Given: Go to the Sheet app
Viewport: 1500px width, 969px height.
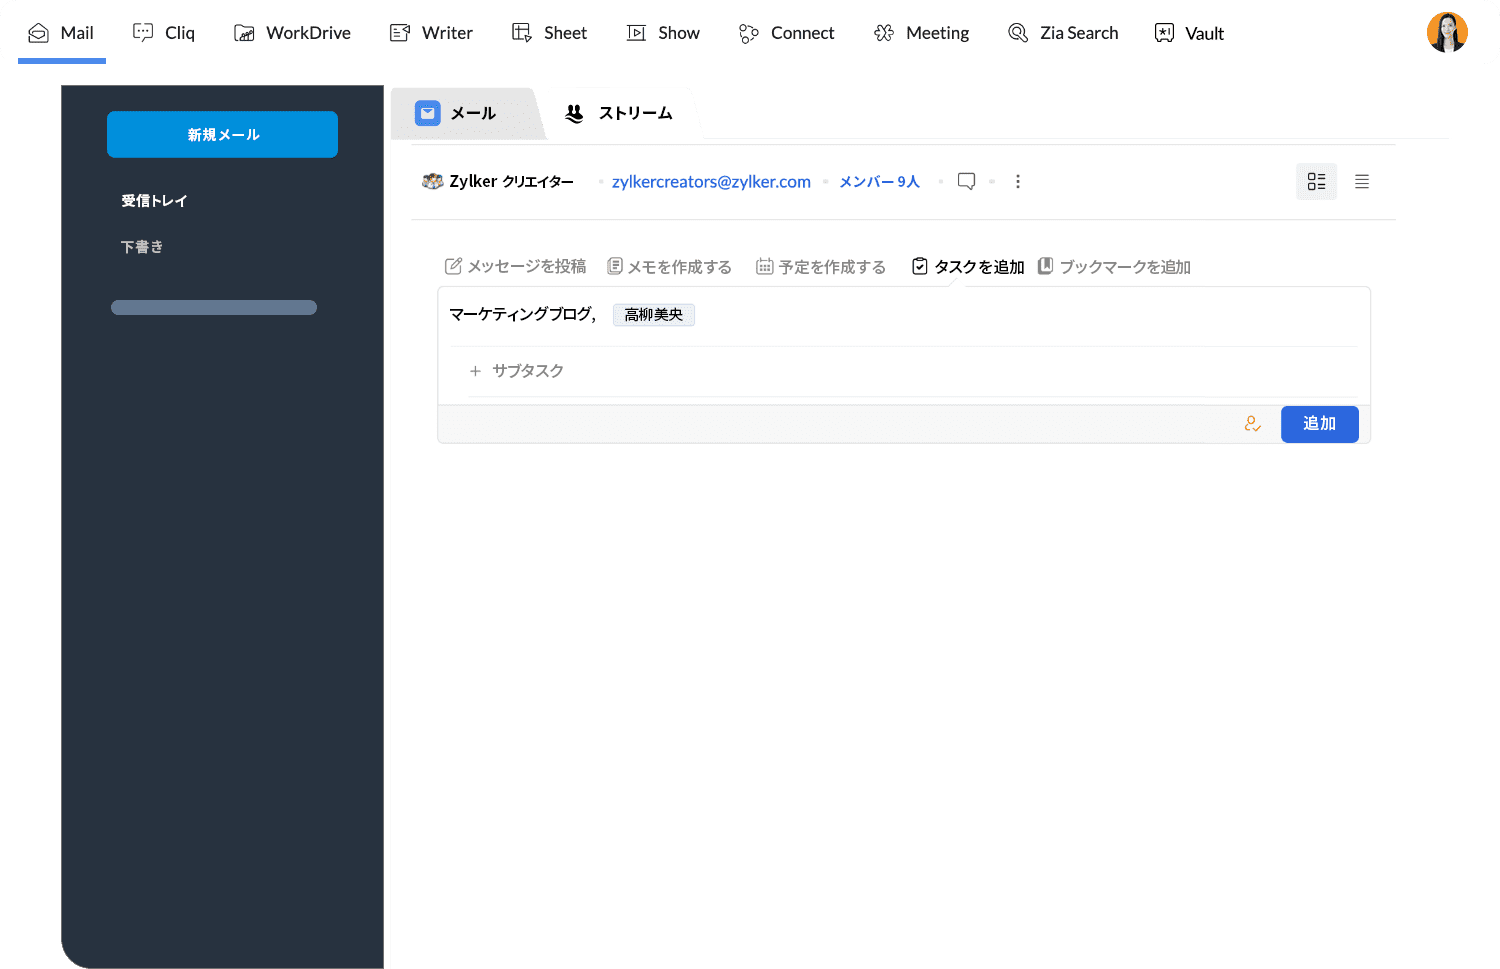Looking at the screenshot, I should tap(549, 33).
